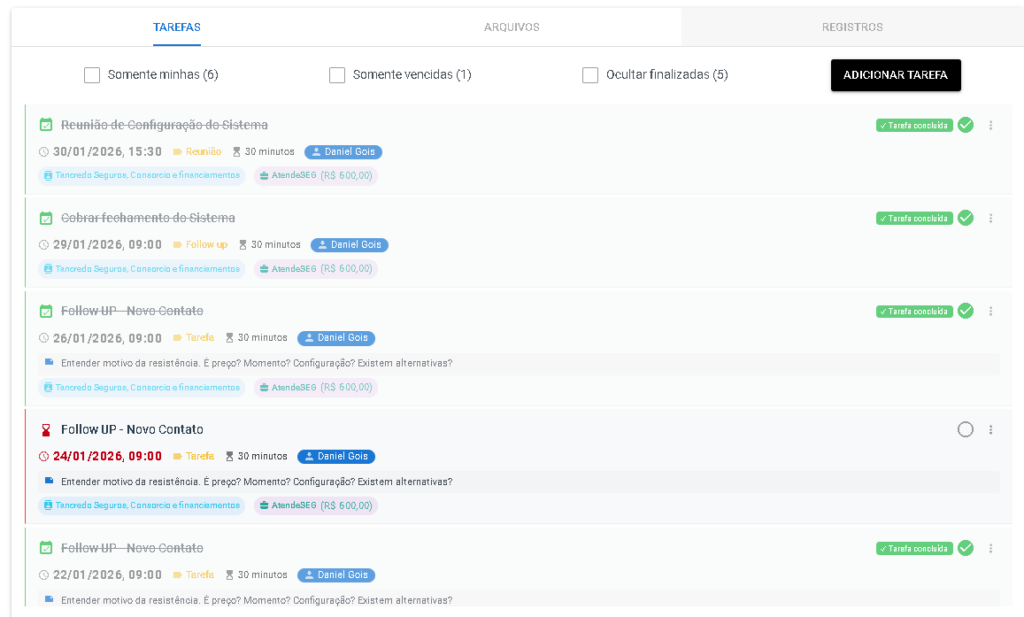Open three-dot menu for Reunião de Configuração task
This screenshot has width=1024, height=617.
[991, 125]
